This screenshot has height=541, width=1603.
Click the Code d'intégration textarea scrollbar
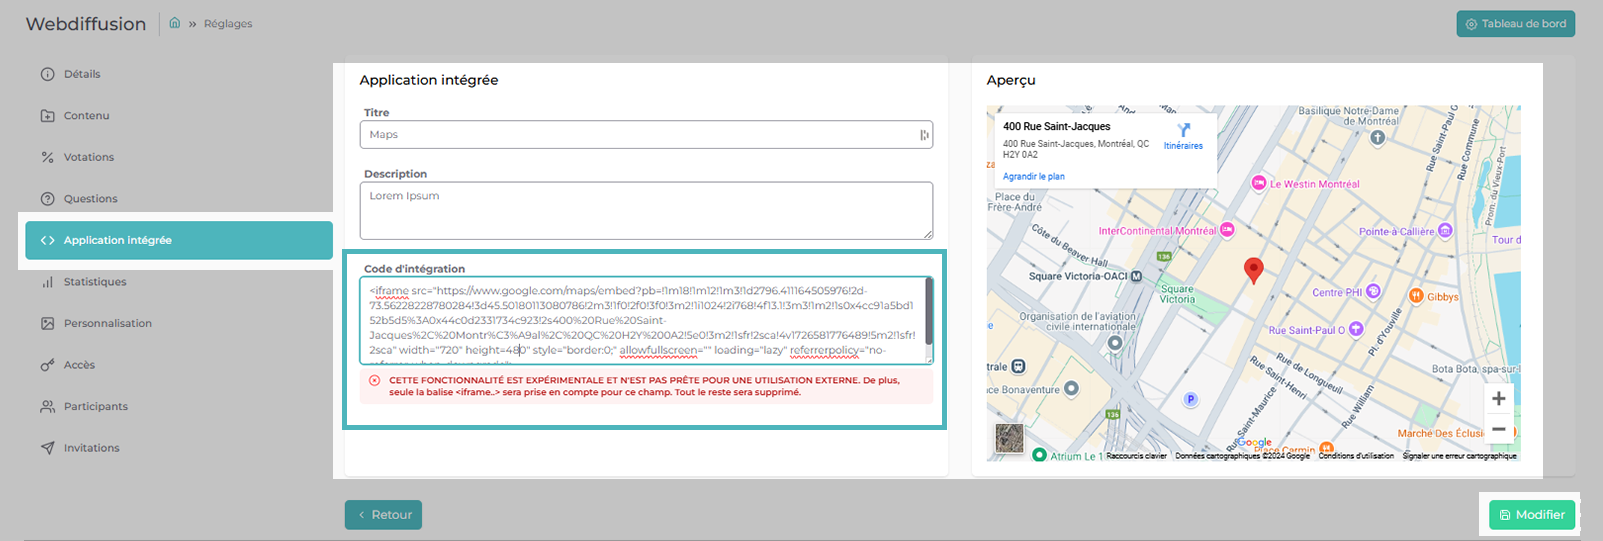929,312
